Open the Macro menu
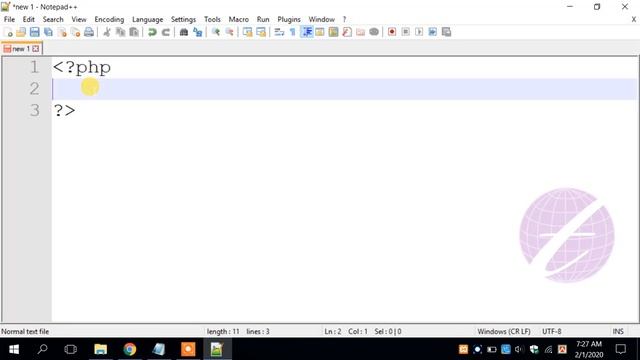The image size is (640, 360). [238, 19]
